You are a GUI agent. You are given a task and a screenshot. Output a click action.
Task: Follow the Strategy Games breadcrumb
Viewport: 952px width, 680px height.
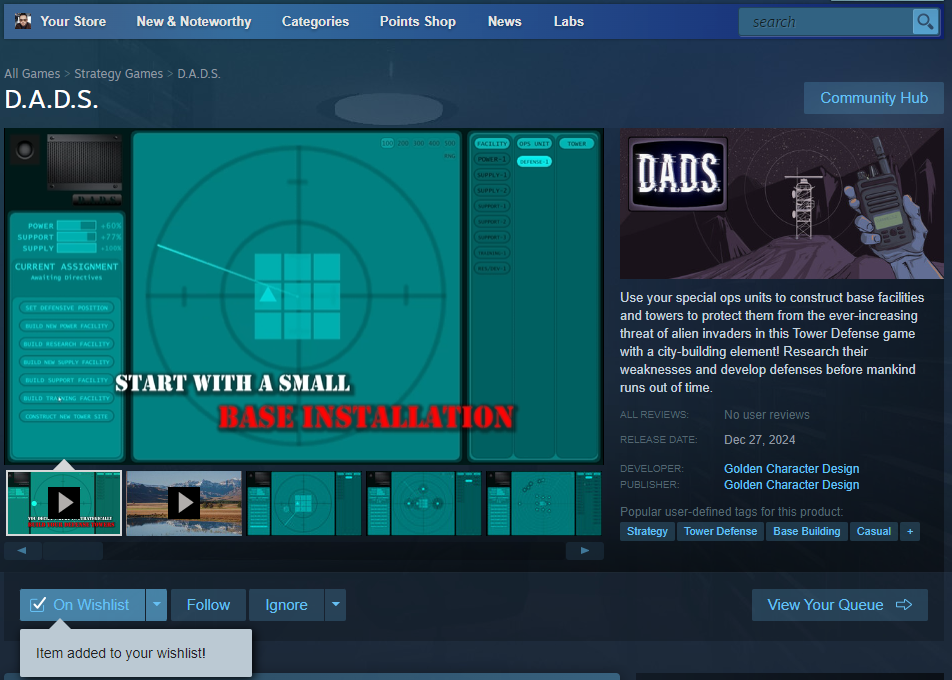(x=118, y=73)
